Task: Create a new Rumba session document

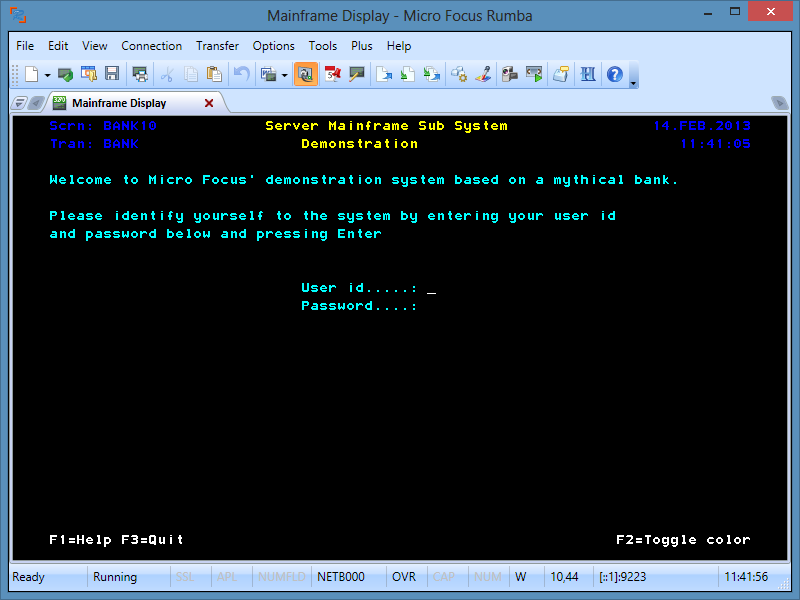Action: [x=31, y=74]
